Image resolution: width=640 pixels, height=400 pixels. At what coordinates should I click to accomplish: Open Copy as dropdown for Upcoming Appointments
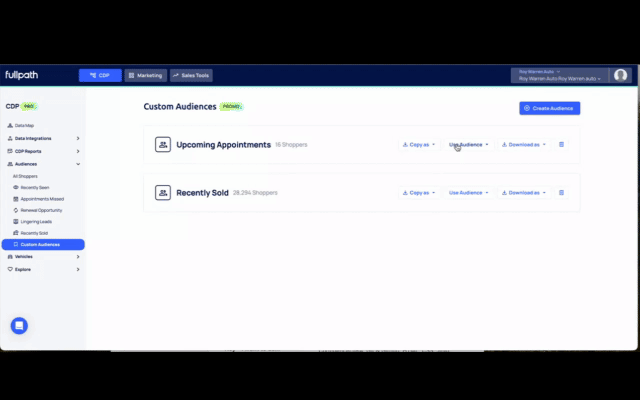[418, 145]
